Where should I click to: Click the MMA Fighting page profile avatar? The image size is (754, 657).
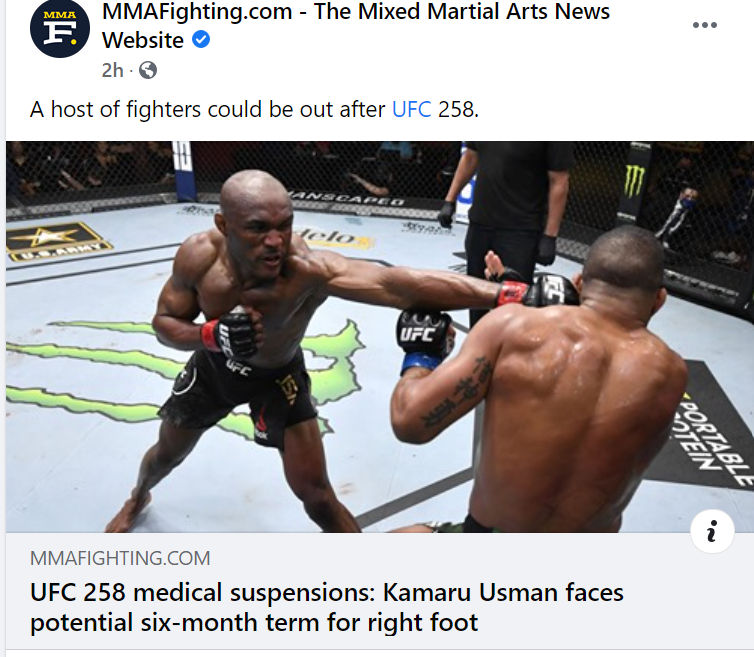pos(60,28)
